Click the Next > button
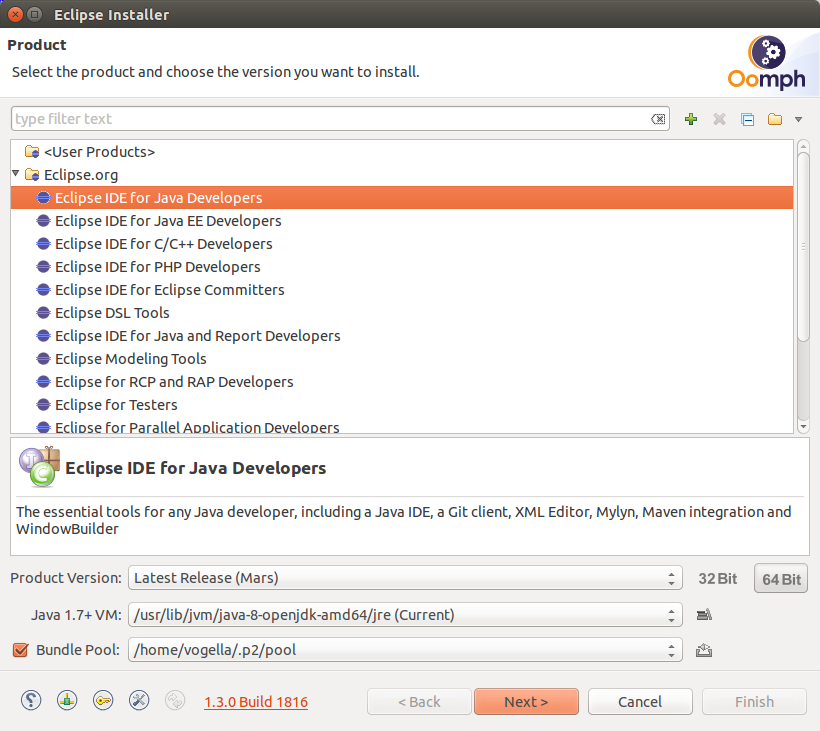The height and width of the screenshot is (731, 820). pyautogui.click(x=526, y=702)
